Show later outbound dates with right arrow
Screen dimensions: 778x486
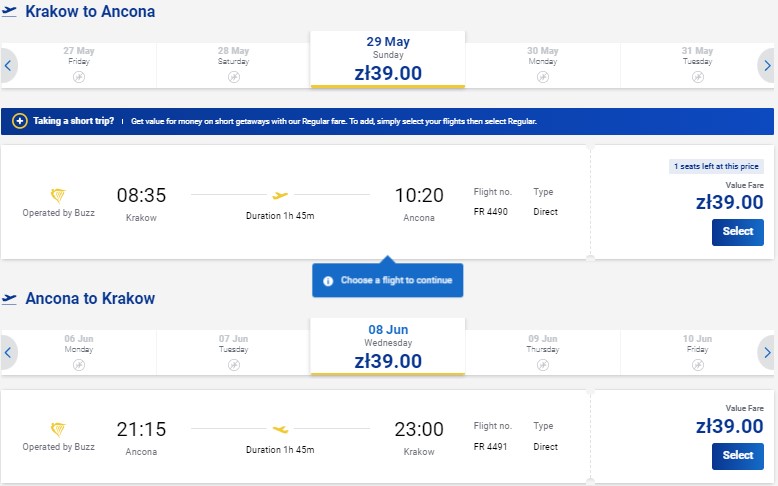[x=767, y=66]
